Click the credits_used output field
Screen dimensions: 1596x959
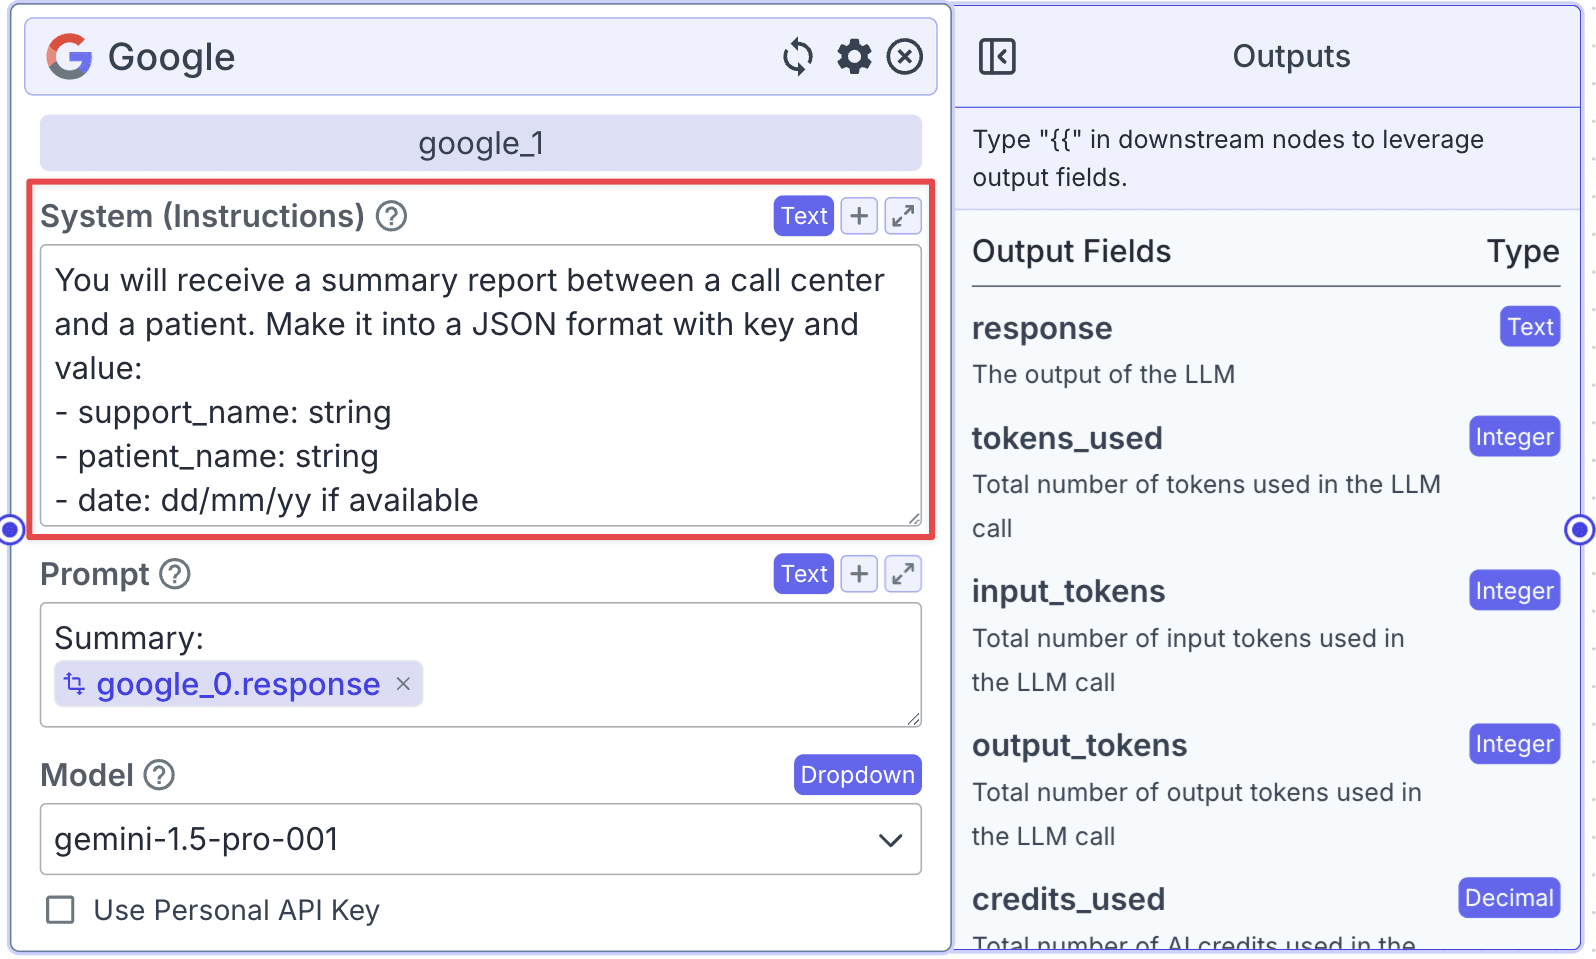(x=1068, y=899)
